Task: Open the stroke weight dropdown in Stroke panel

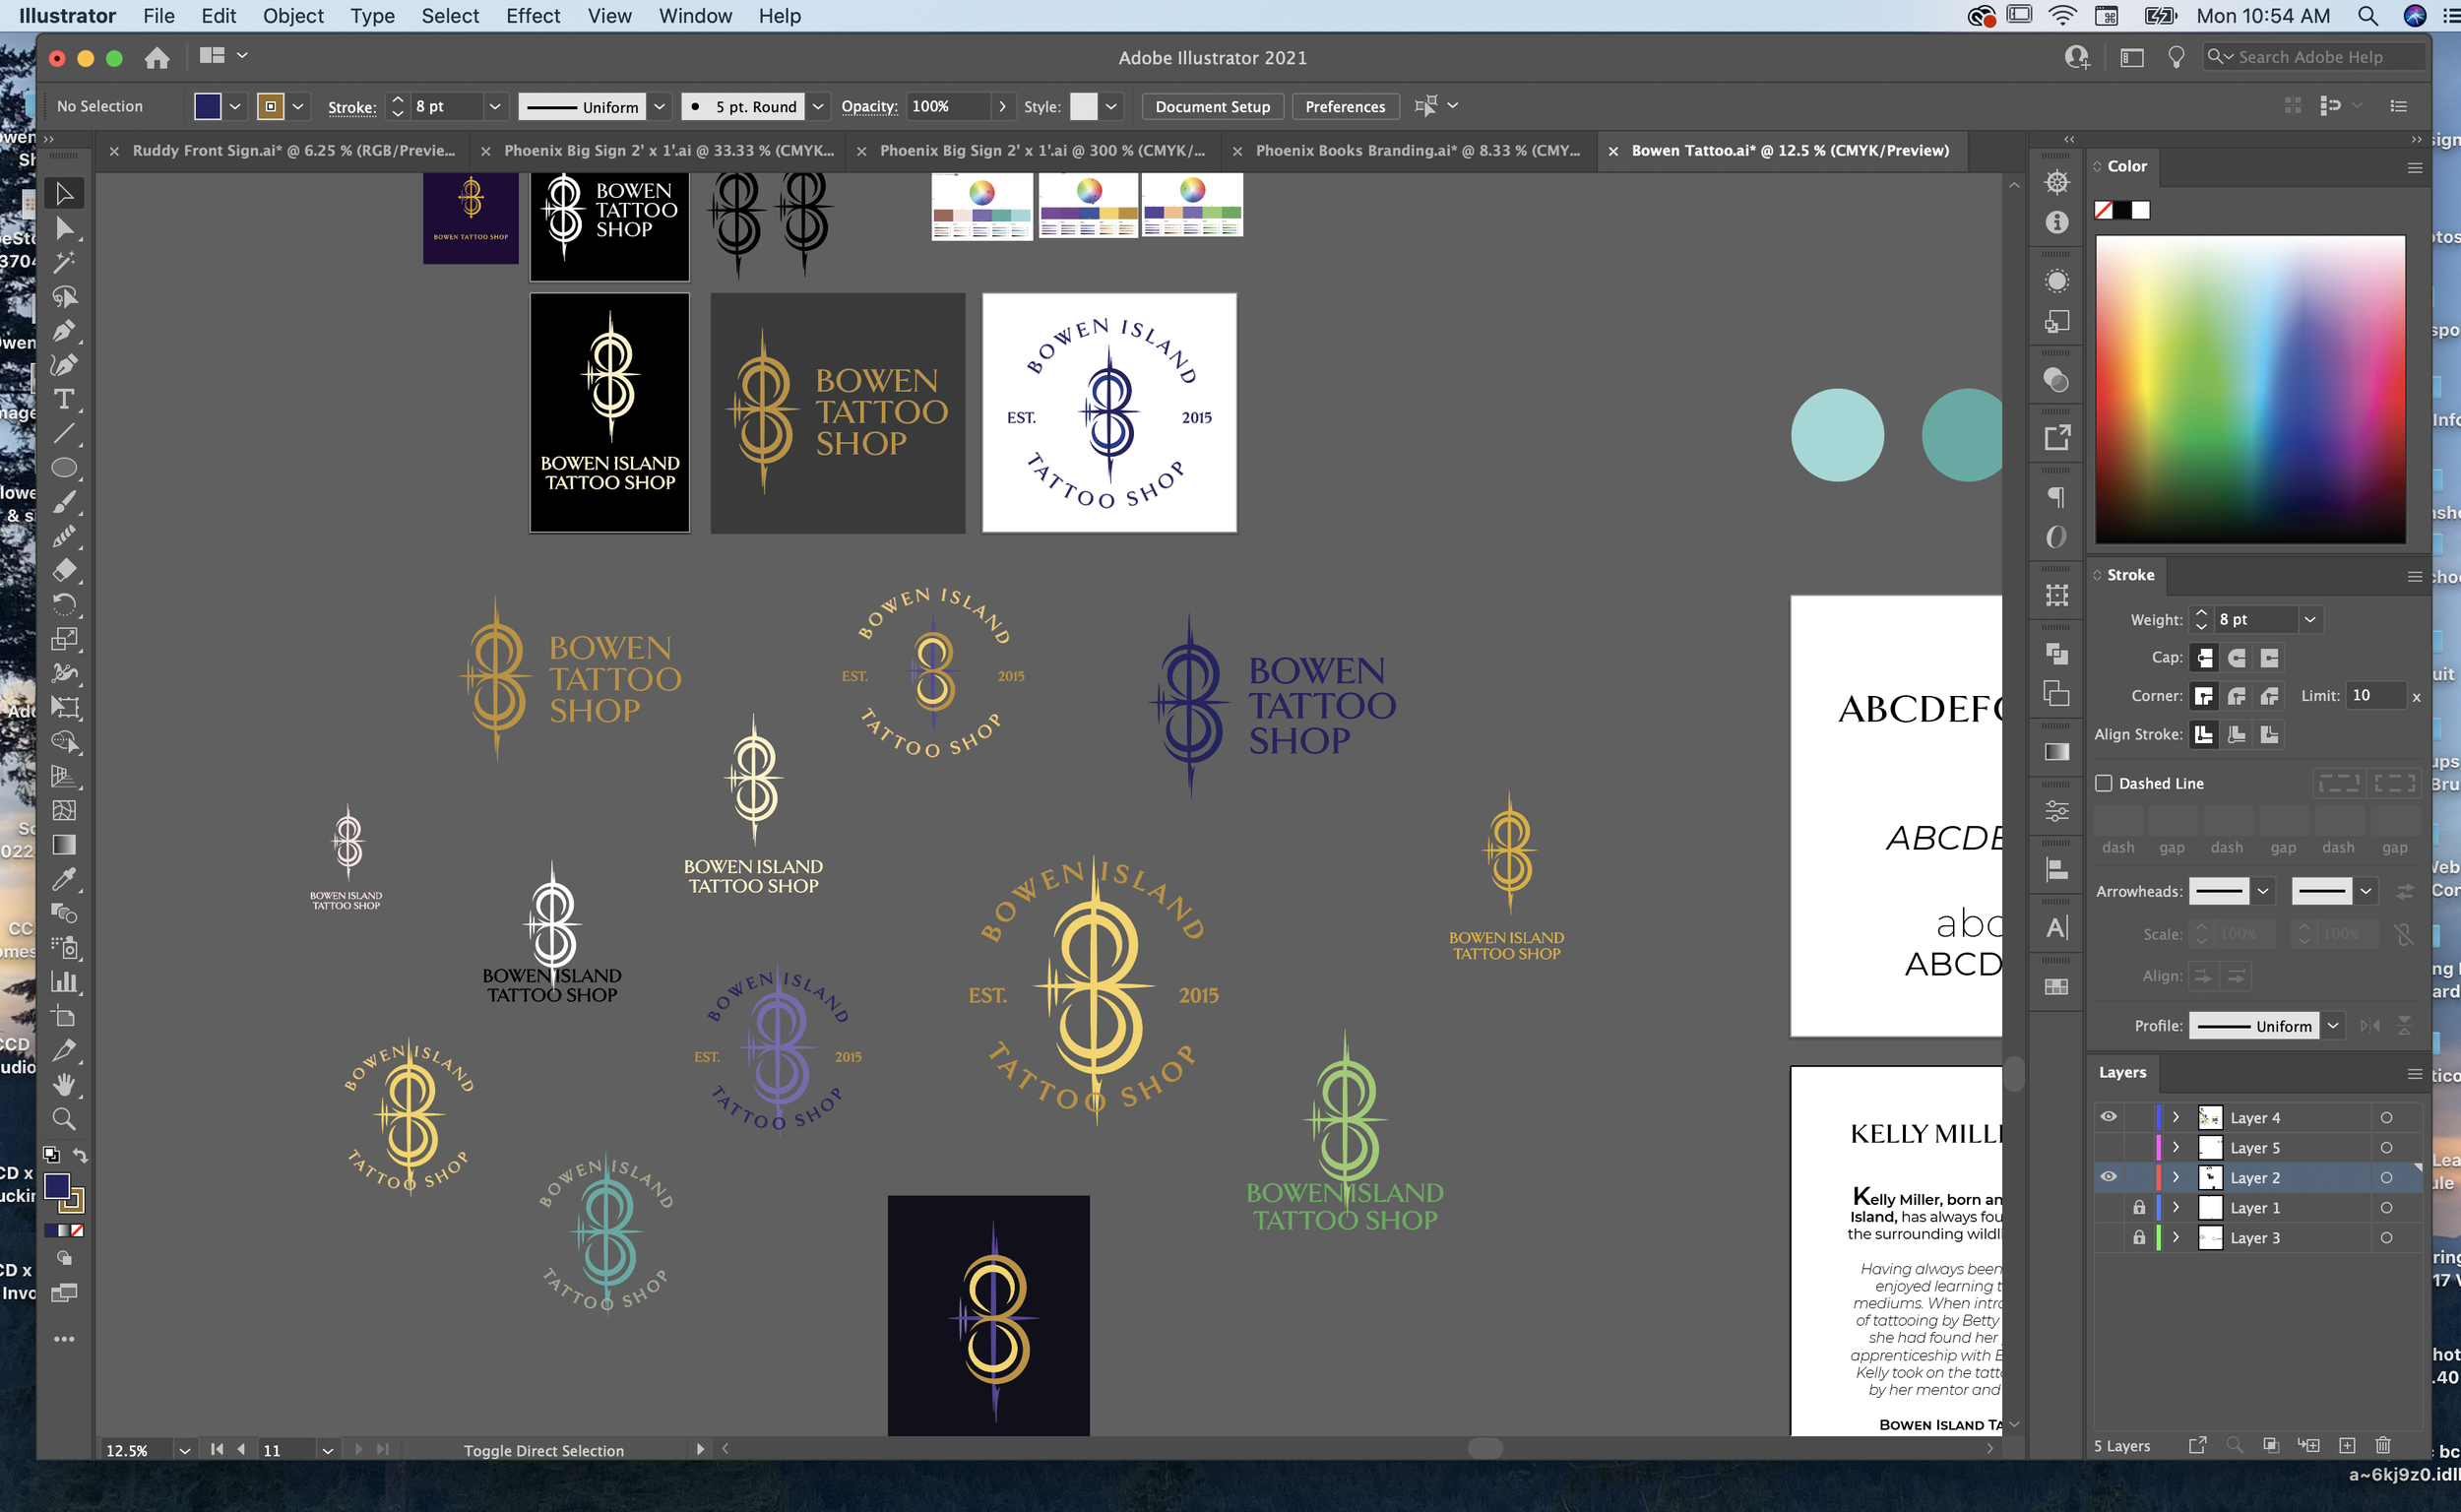Action: tap(2310, 620)
